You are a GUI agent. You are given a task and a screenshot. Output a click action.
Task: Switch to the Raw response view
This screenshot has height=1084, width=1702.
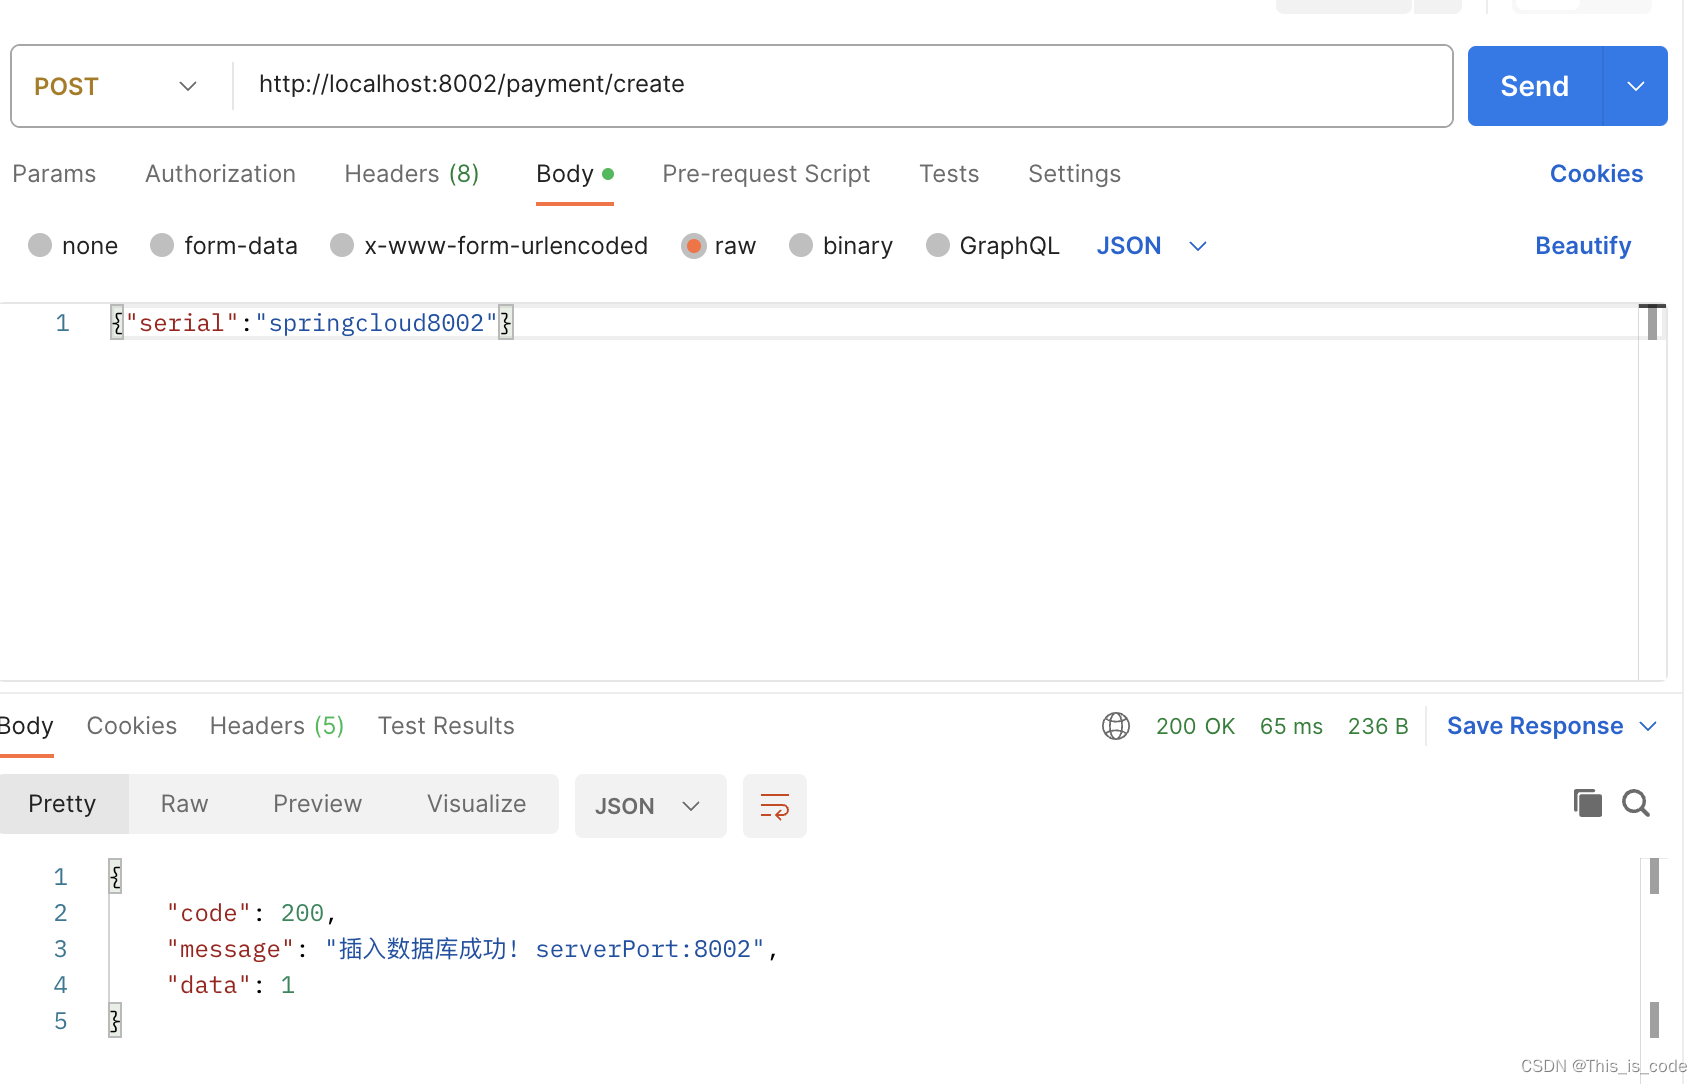tap(183, 803)
